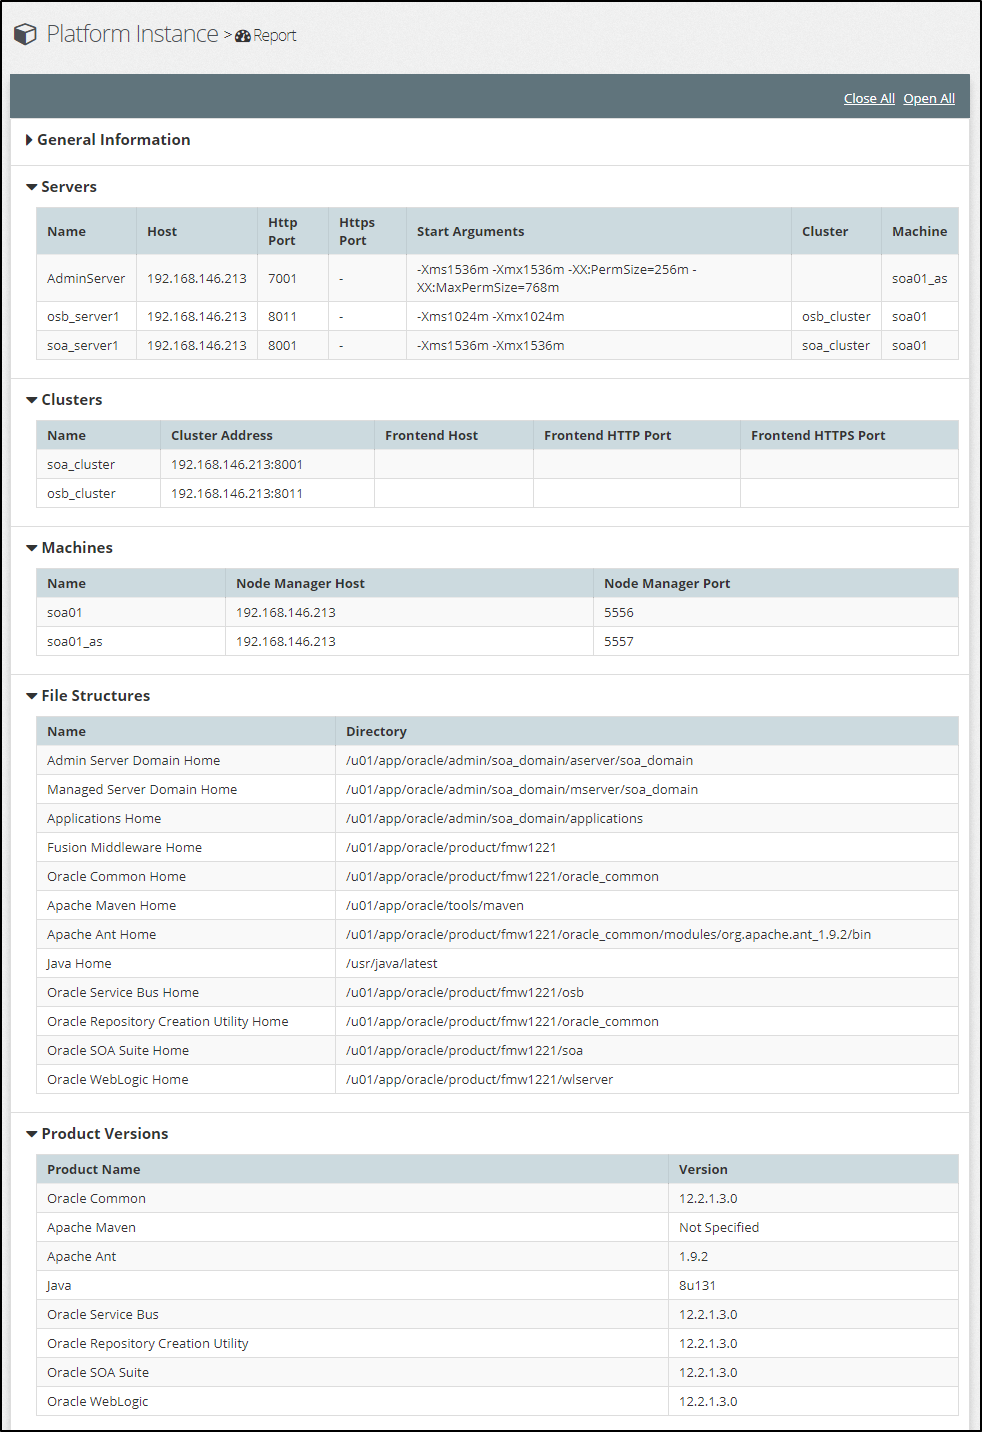
Task: Select the osb_server1 row name
Action: 83,316
